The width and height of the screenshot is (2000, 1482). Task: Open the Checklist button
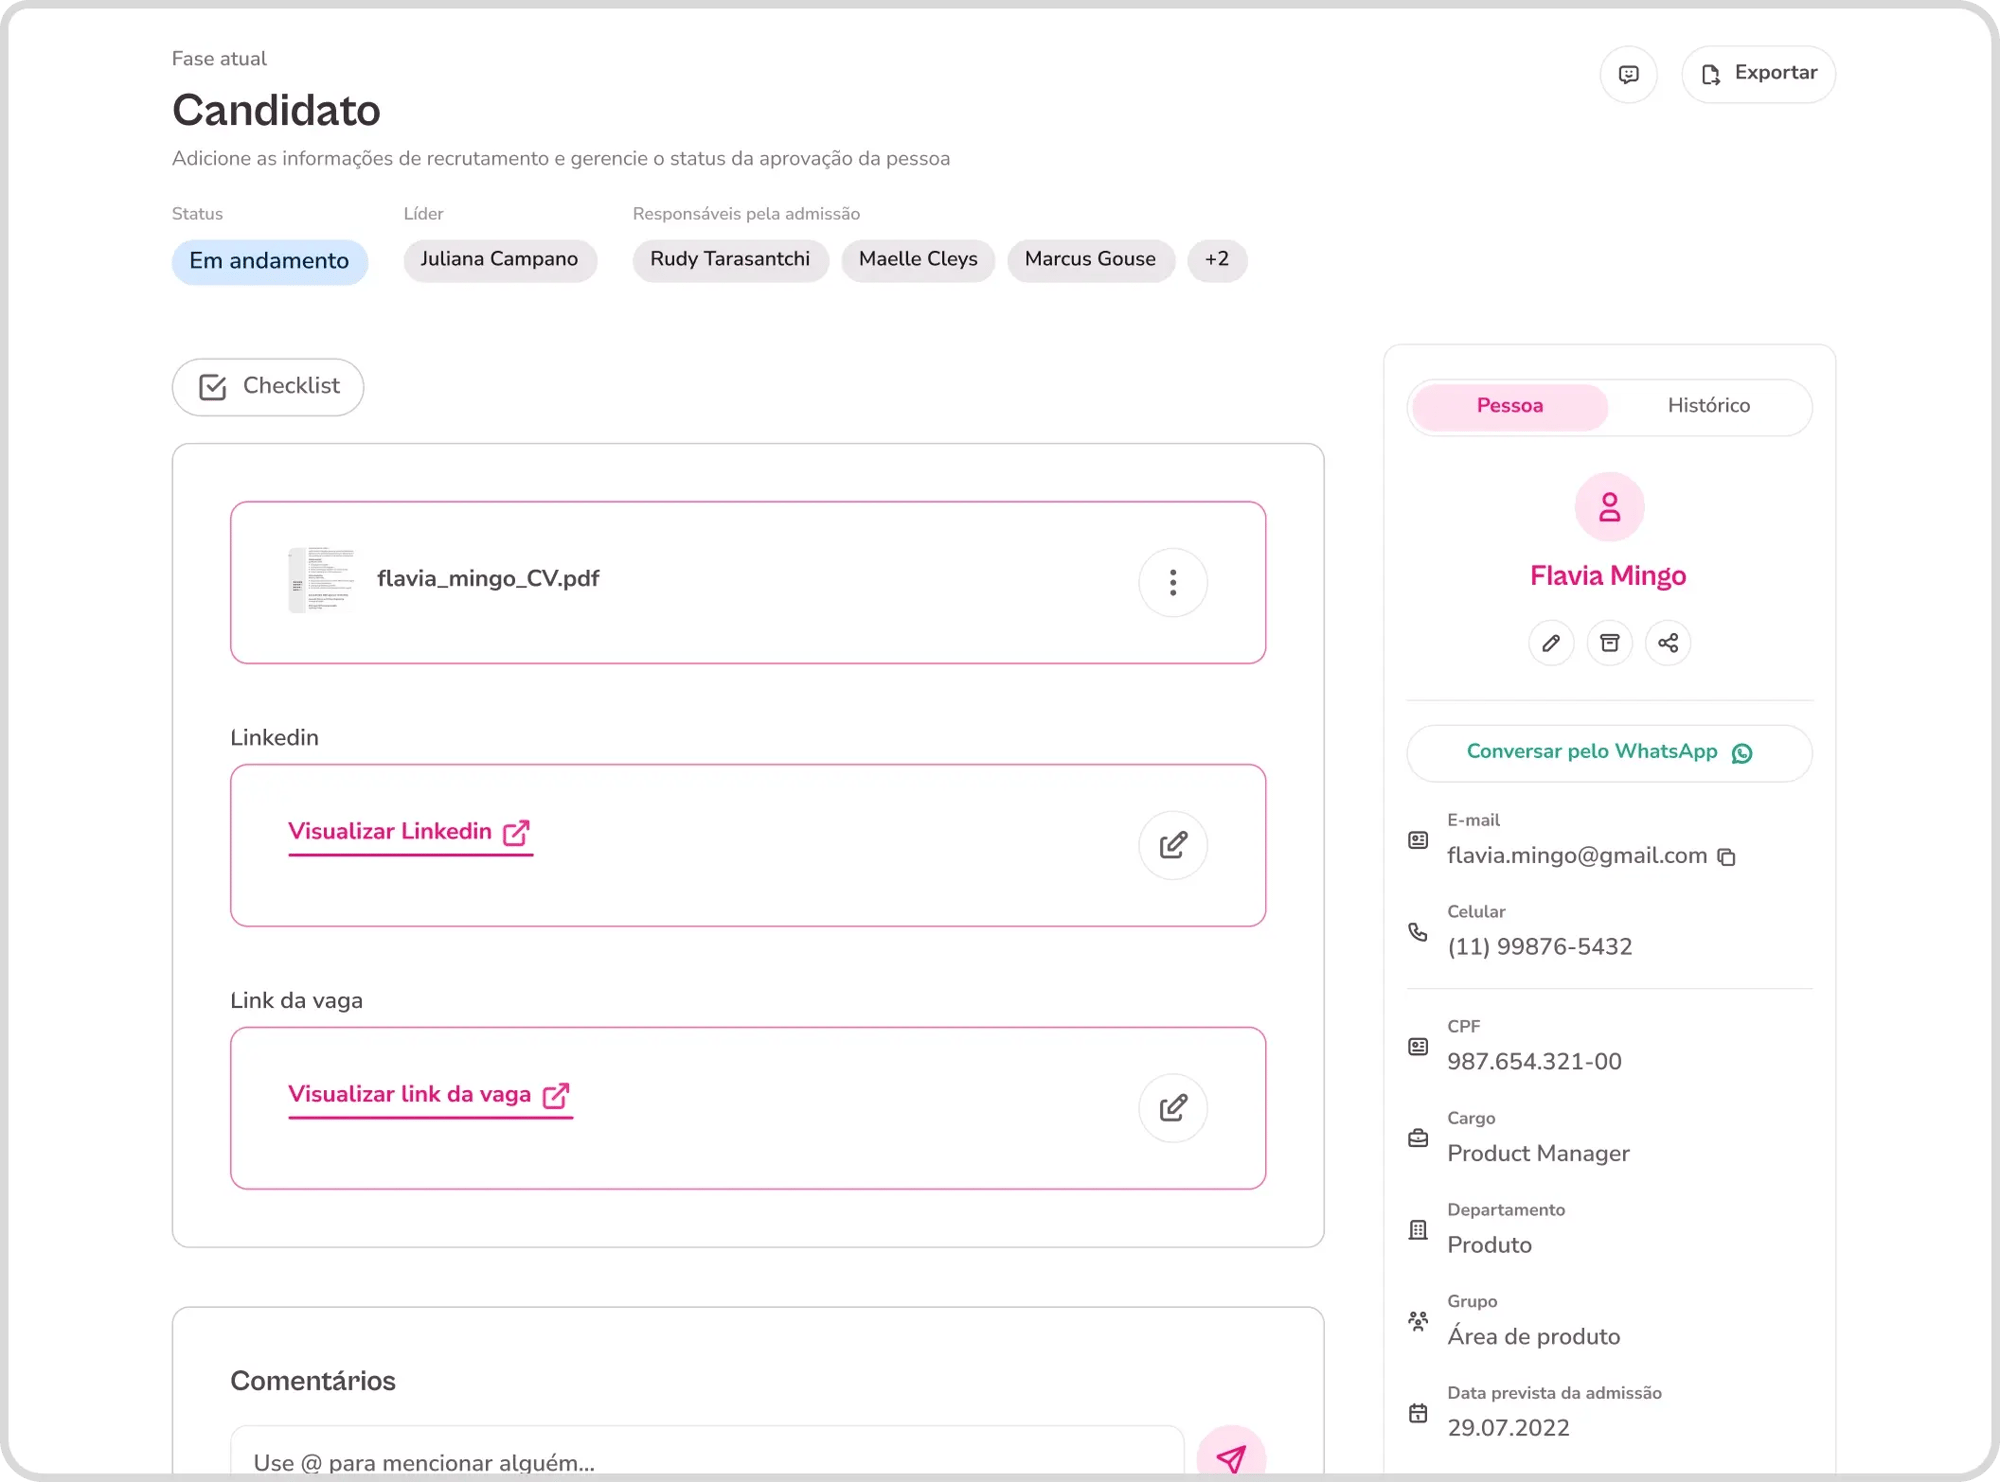tap(268, 387)
